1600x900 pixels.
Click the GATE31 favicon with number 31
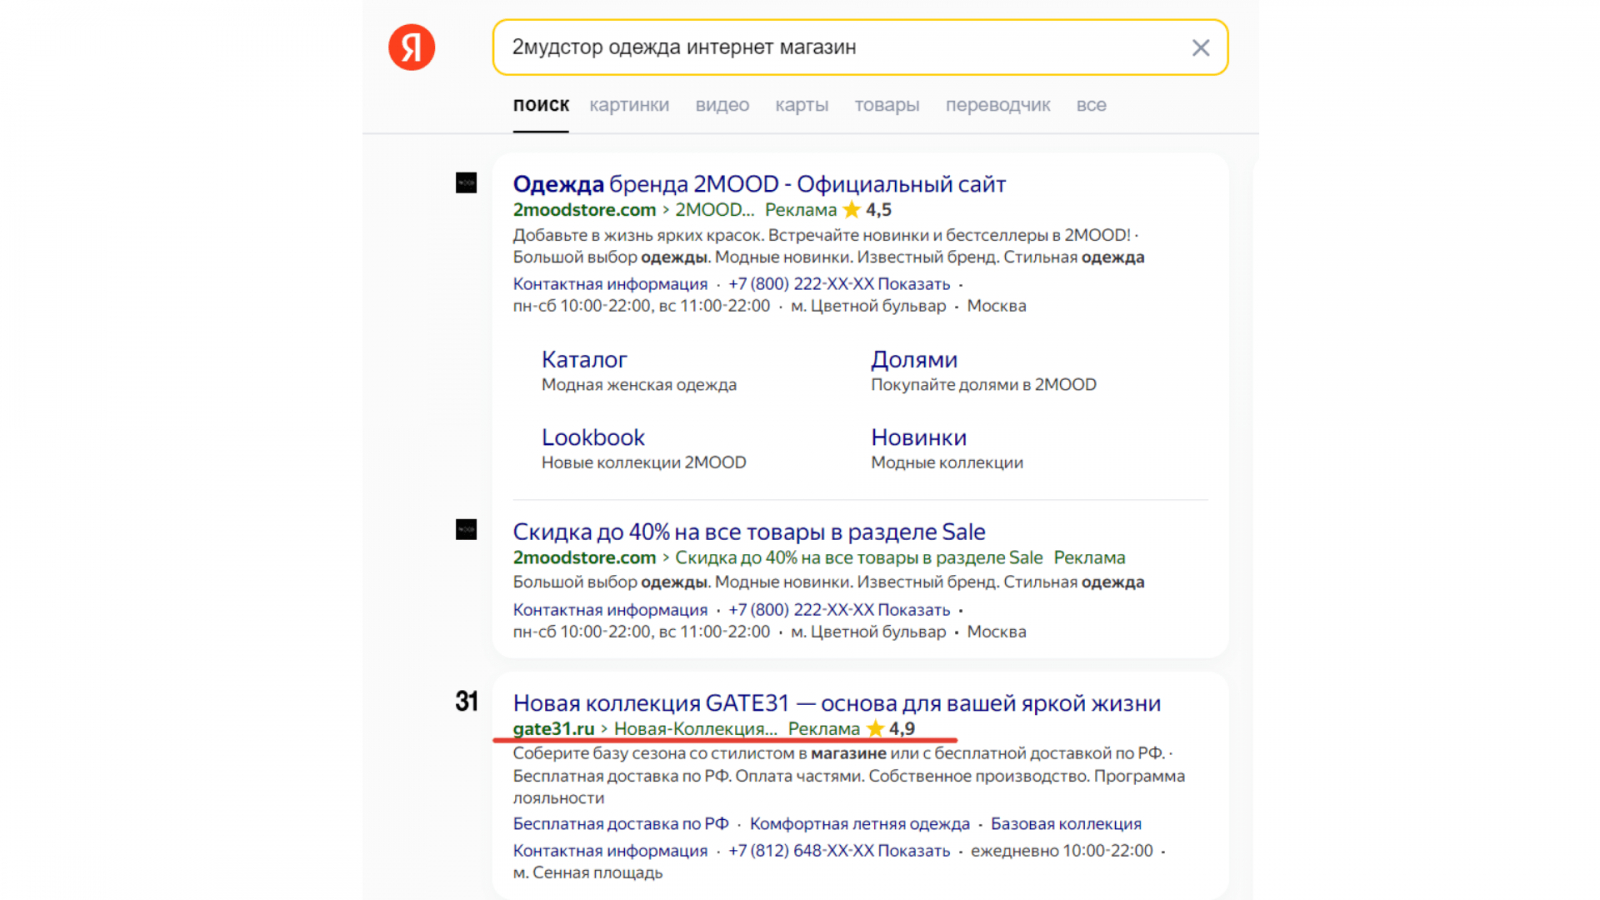[466, 702]
